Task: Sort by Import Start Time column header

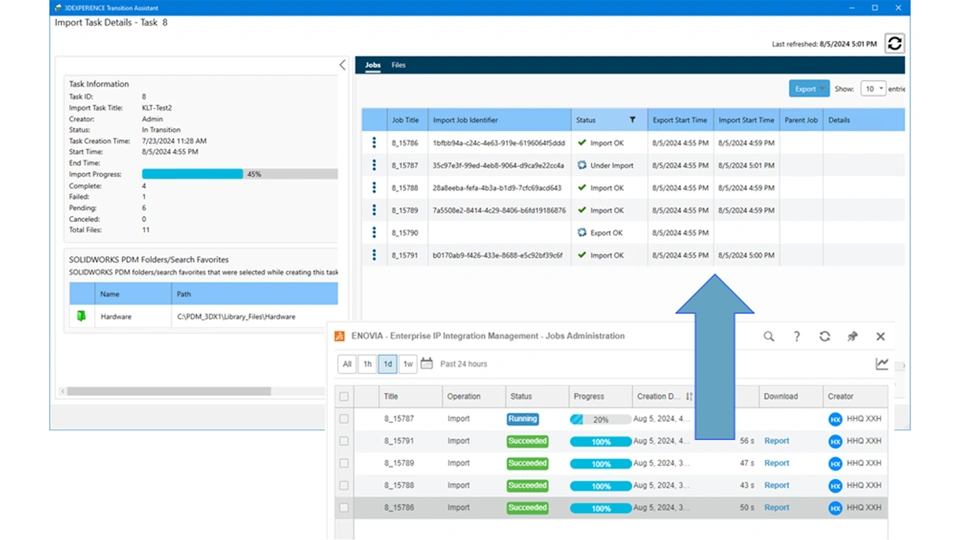Action: coord(746,120)
